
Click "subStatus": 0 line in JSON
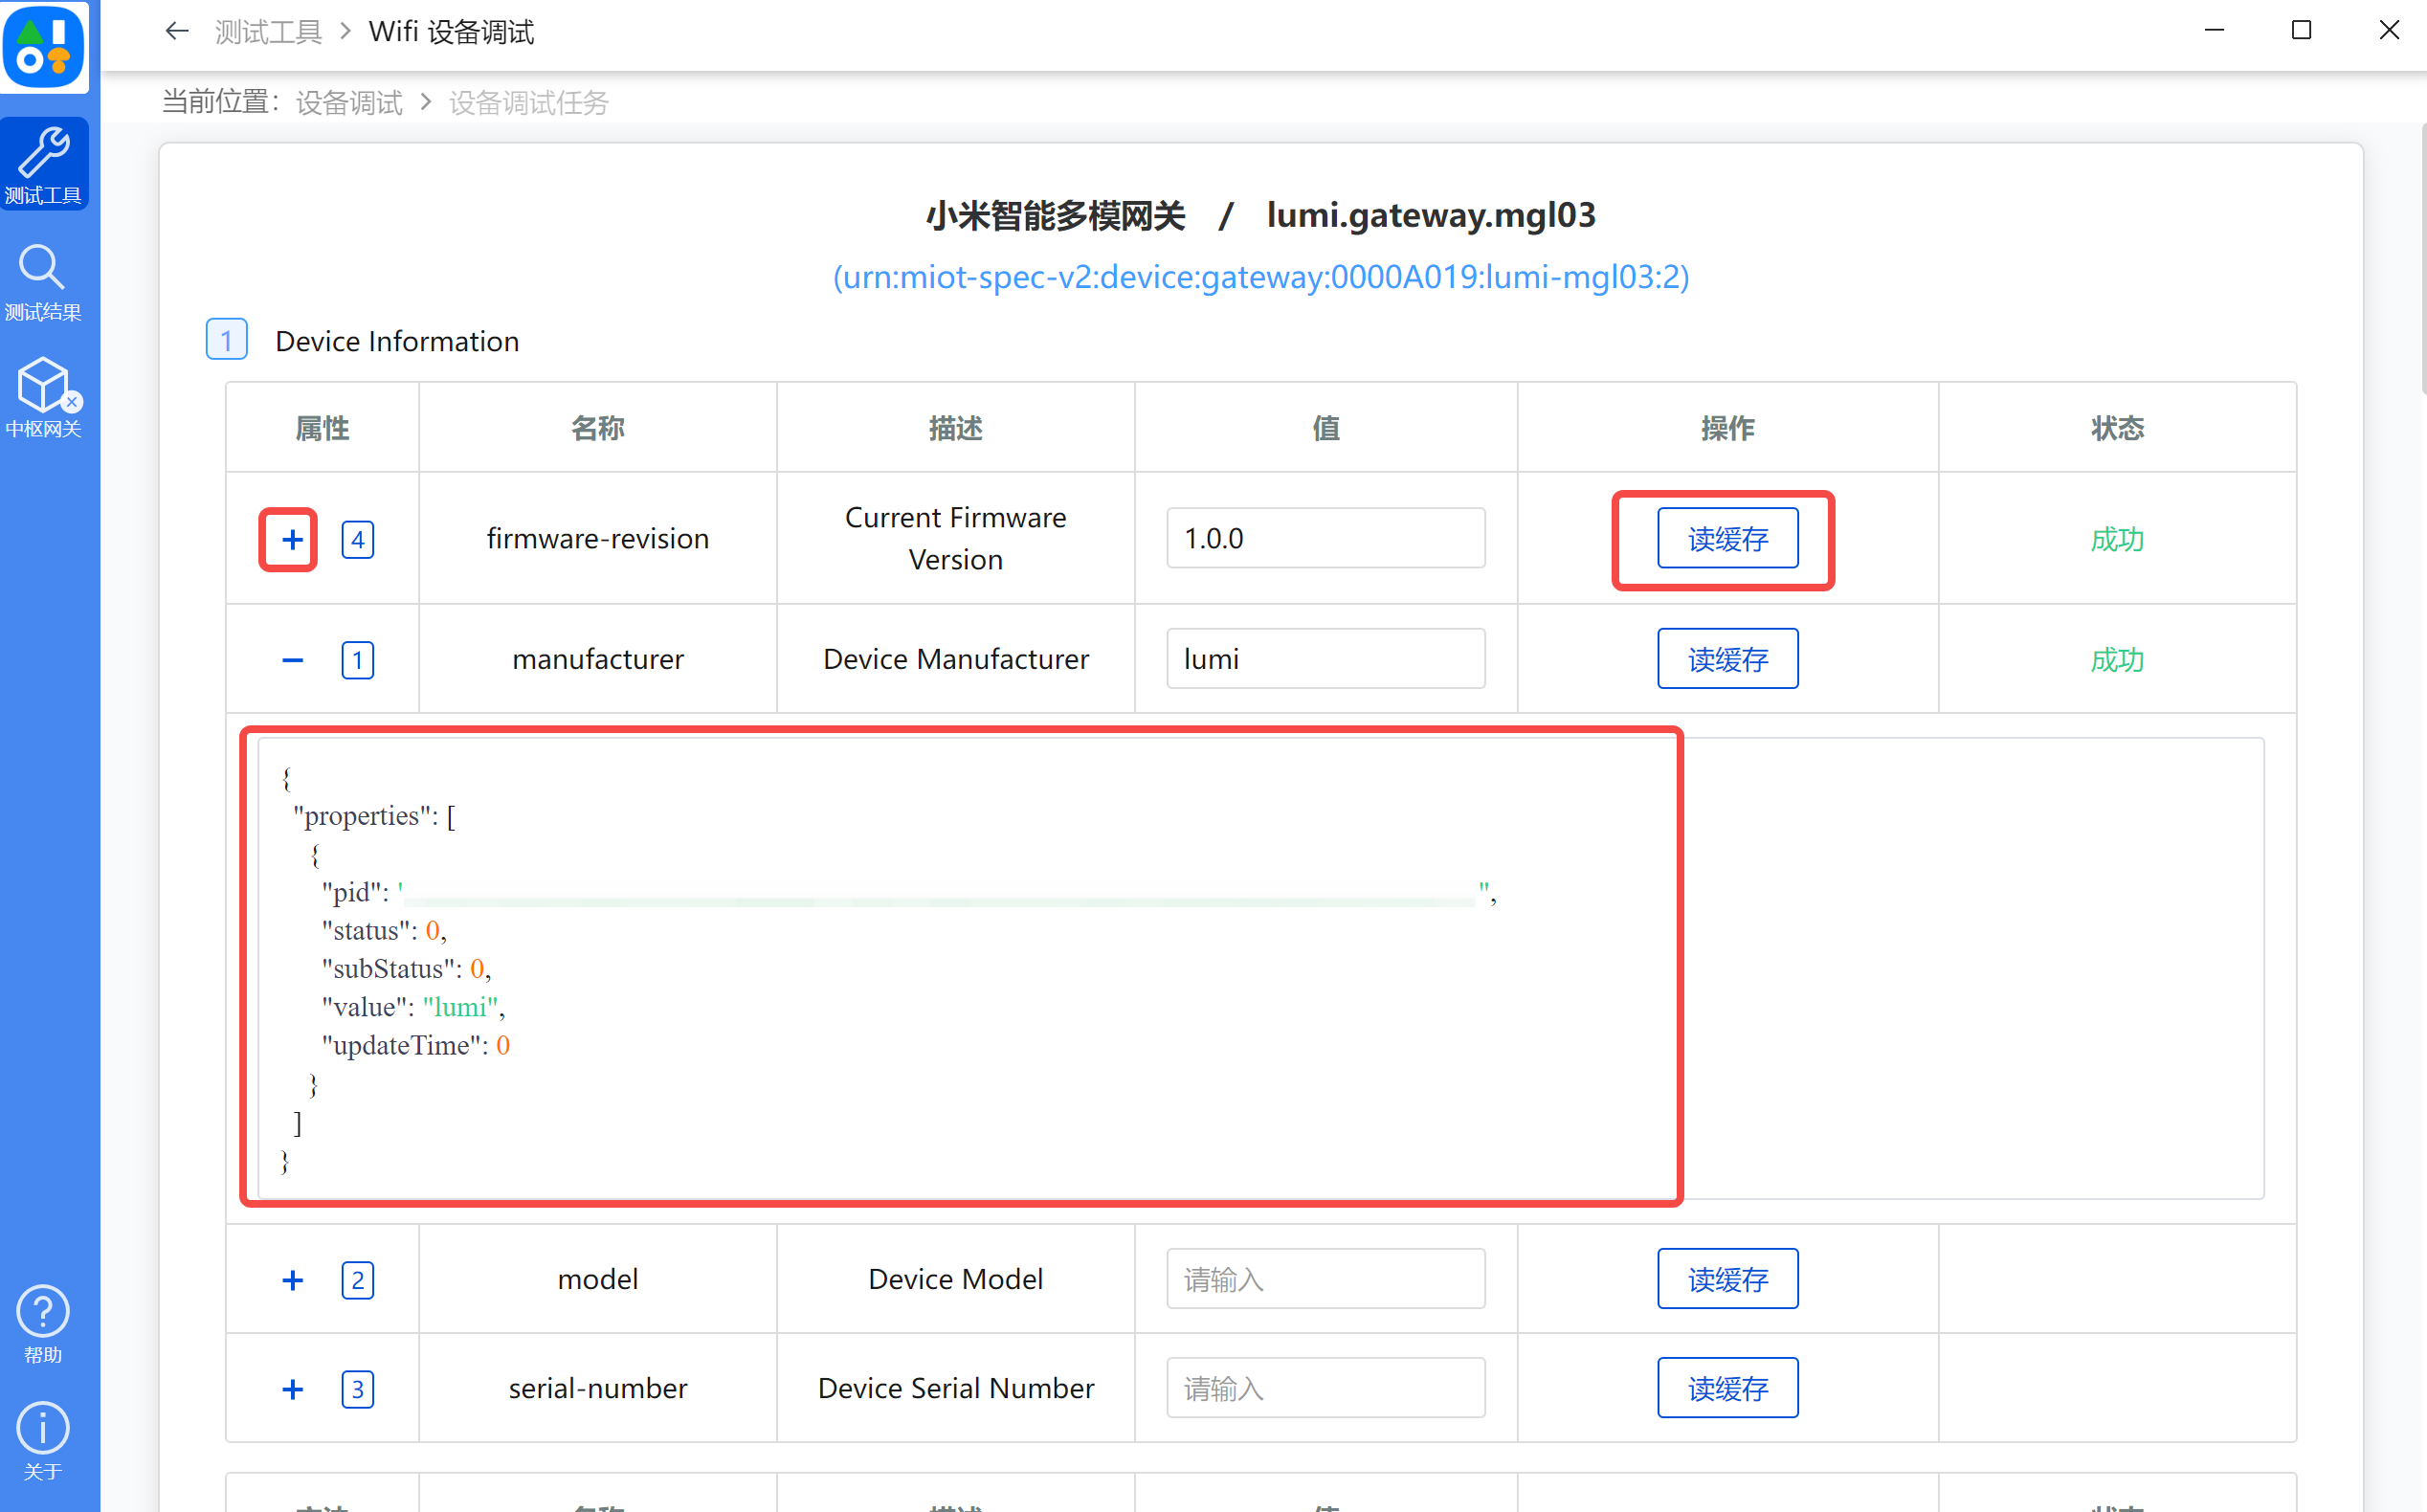tap(406, 969)
